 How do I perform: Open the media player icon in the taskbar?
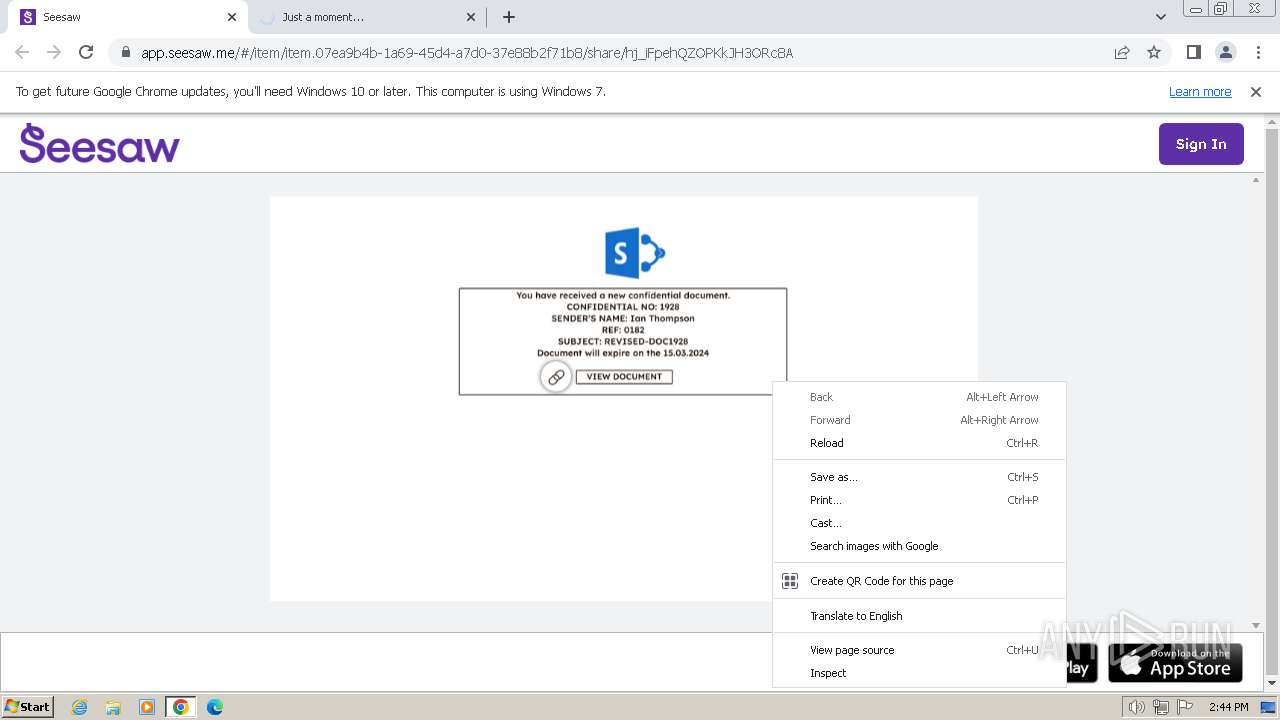pos(147,707)
